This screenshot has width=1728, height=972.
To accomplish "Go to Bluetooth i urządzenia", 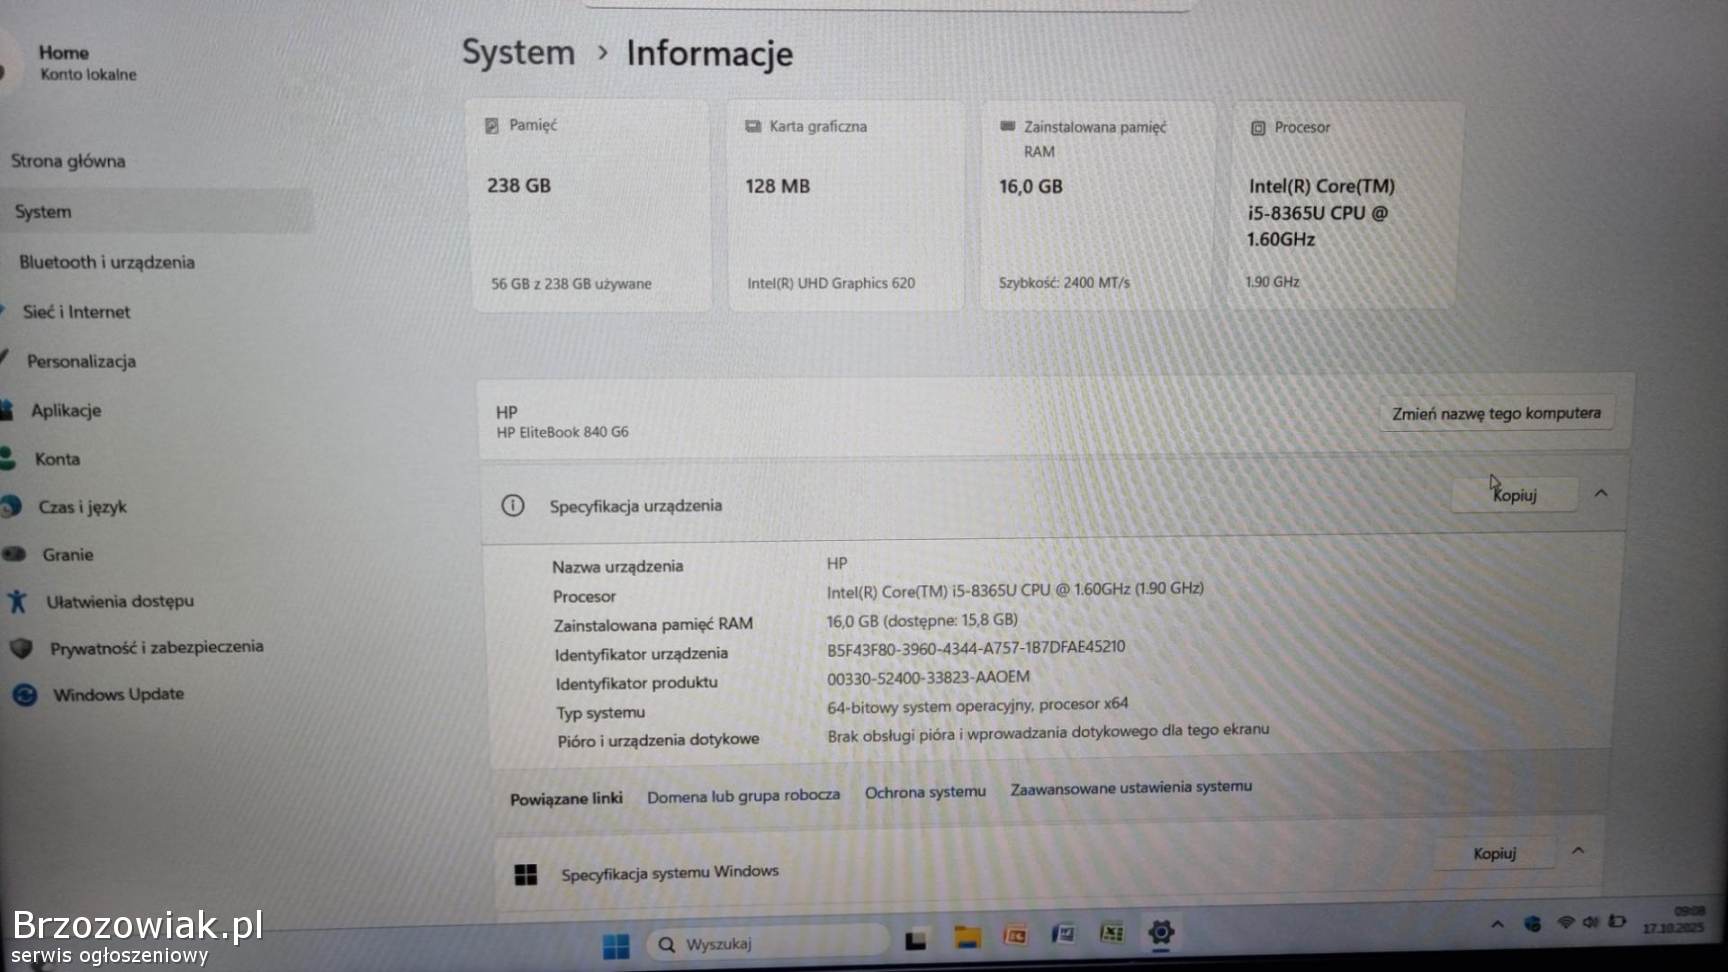I will [106, 262].
